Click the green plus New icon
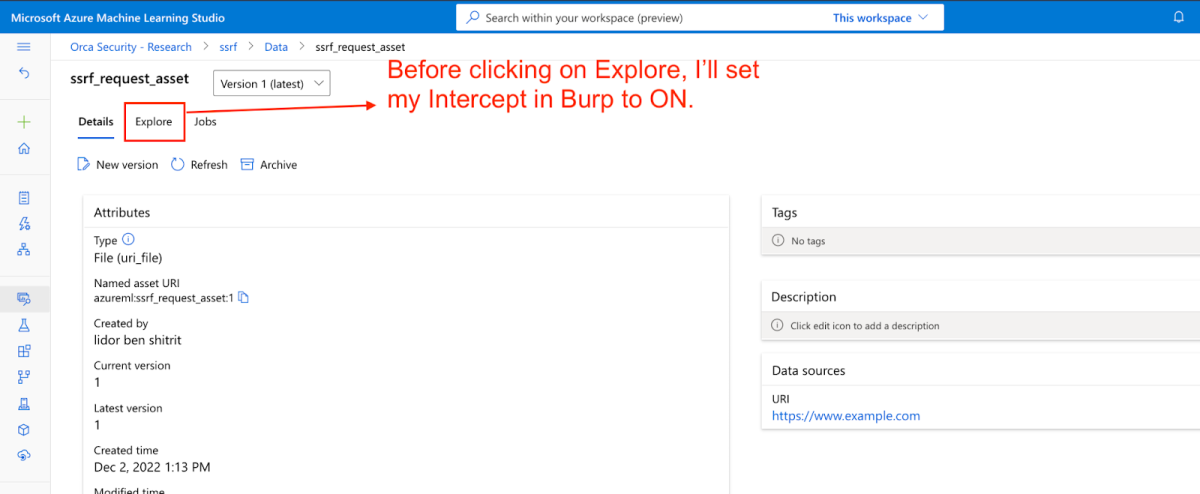This screenshot has width=1200, height=494. click(x=24, y=122)
